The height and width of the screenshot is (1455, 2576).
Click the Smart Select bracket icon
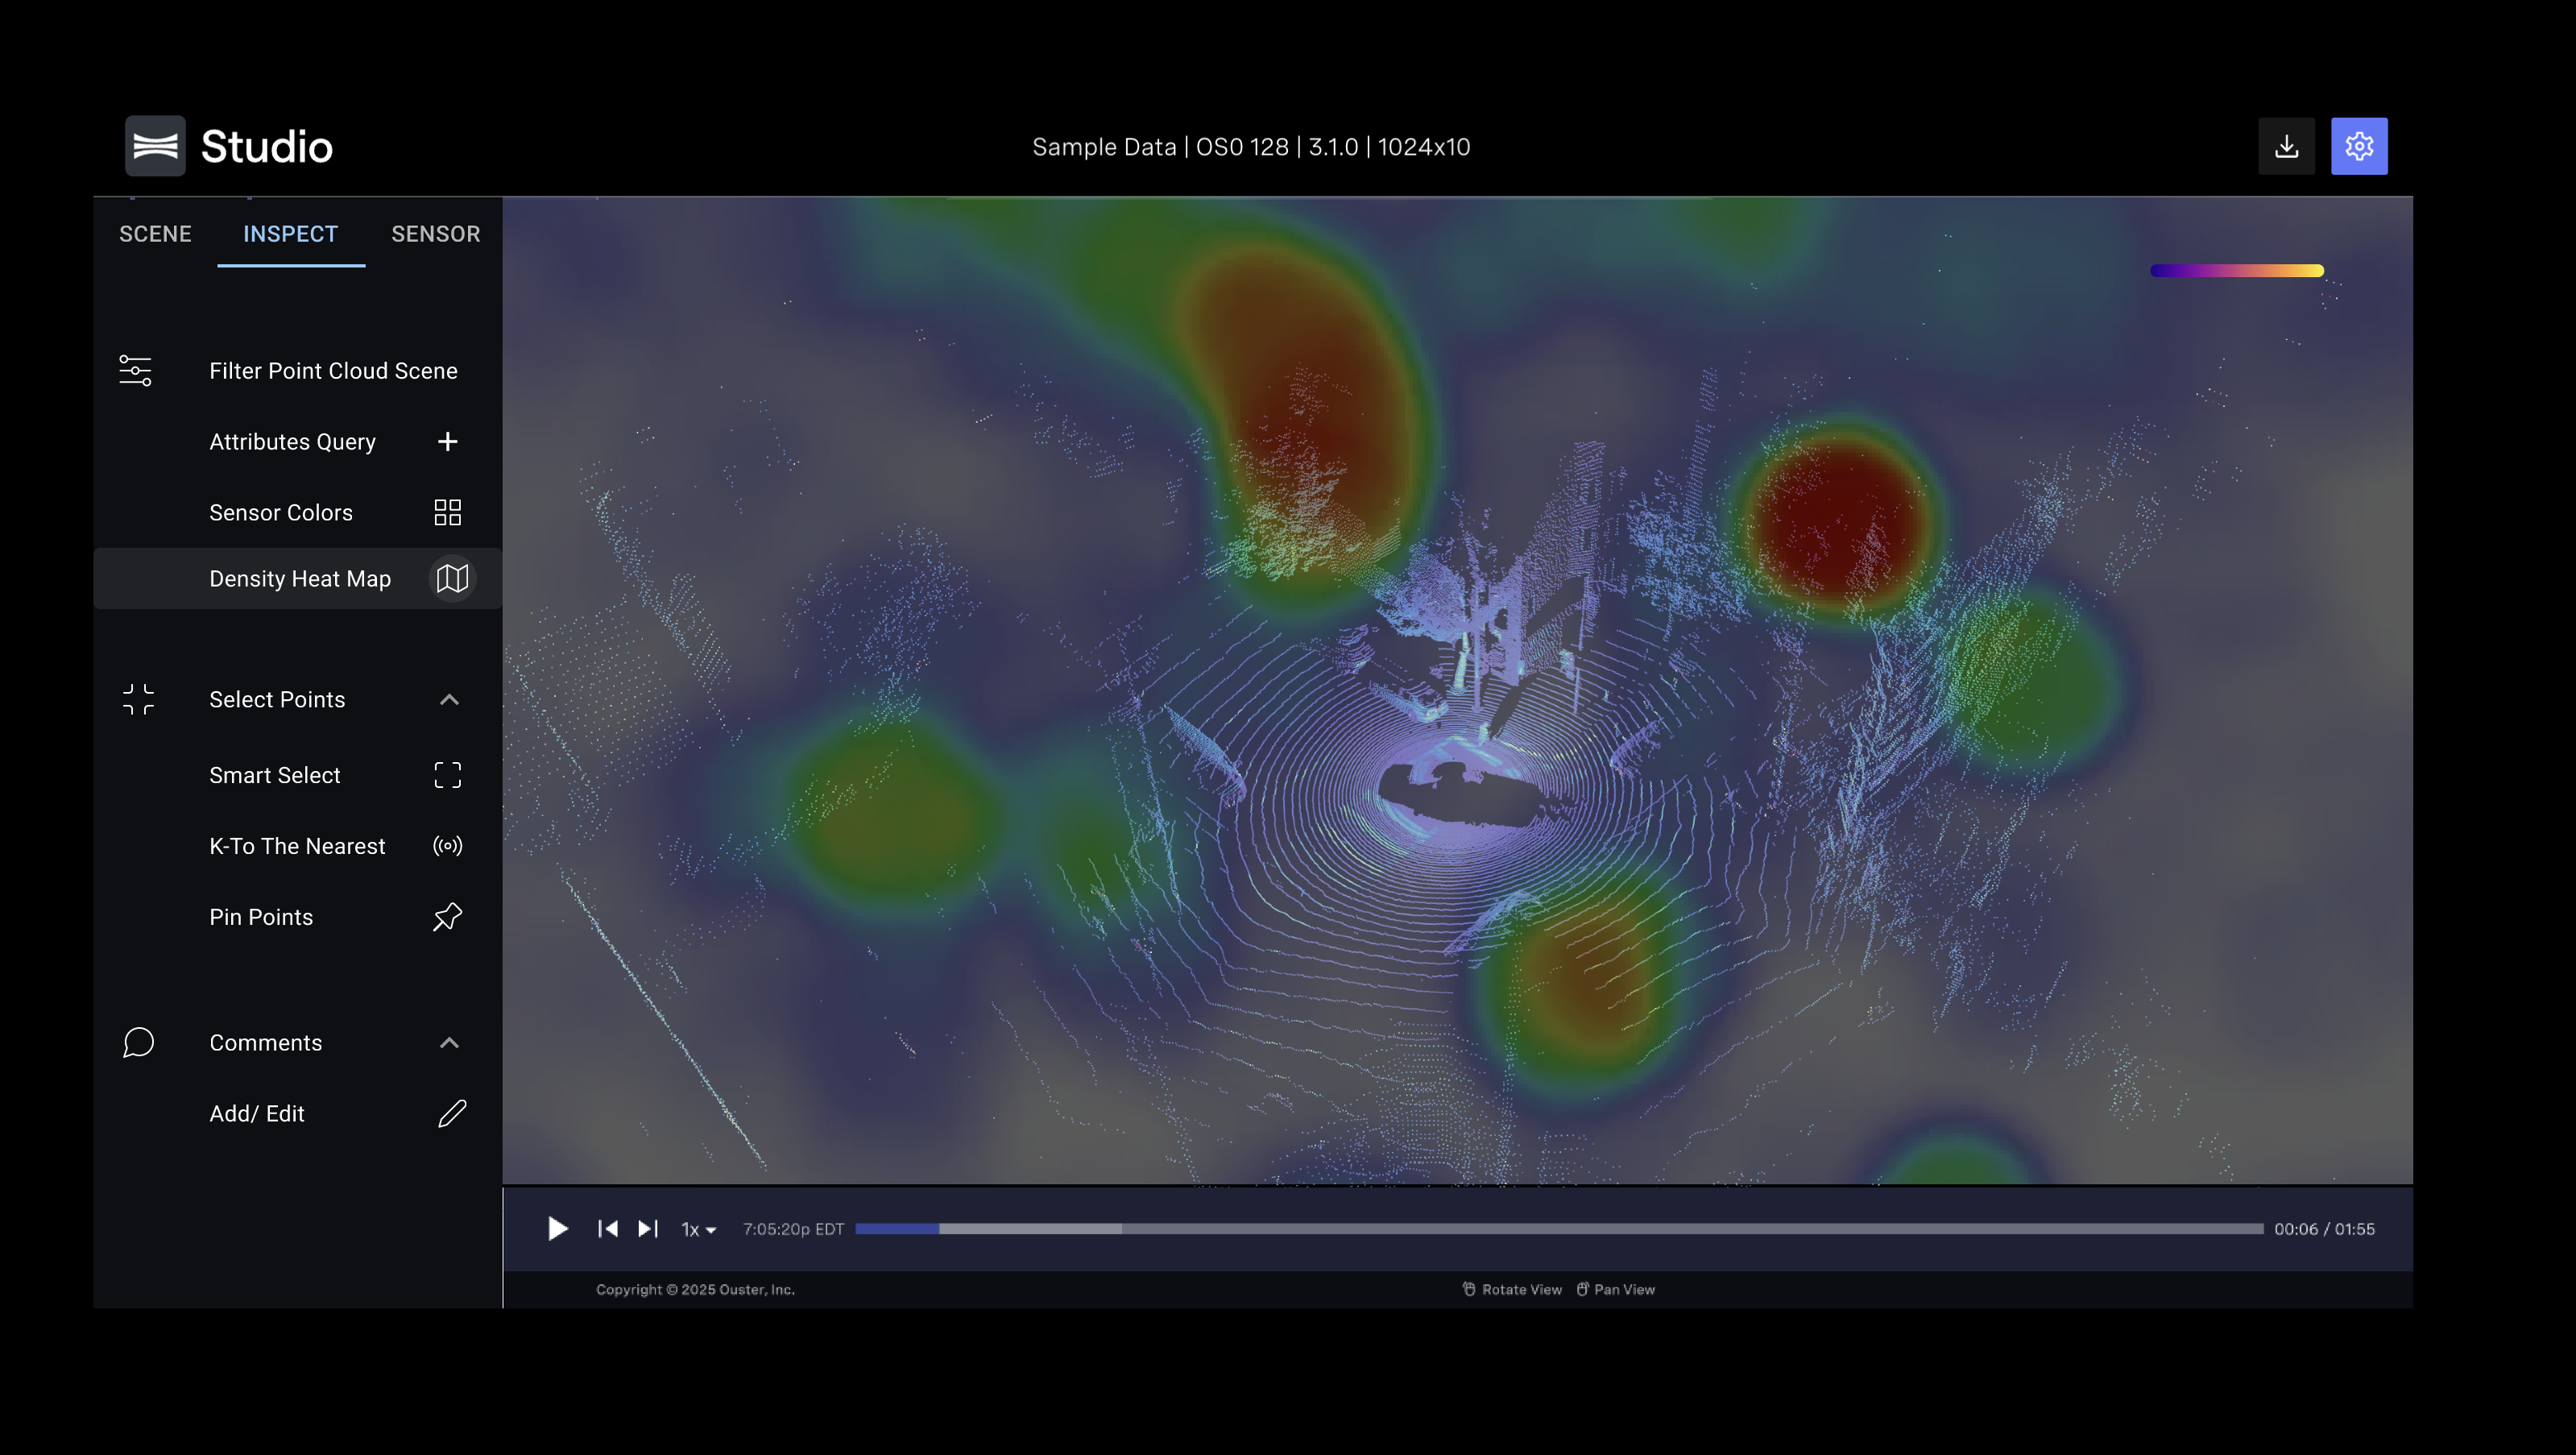point(447,775)
